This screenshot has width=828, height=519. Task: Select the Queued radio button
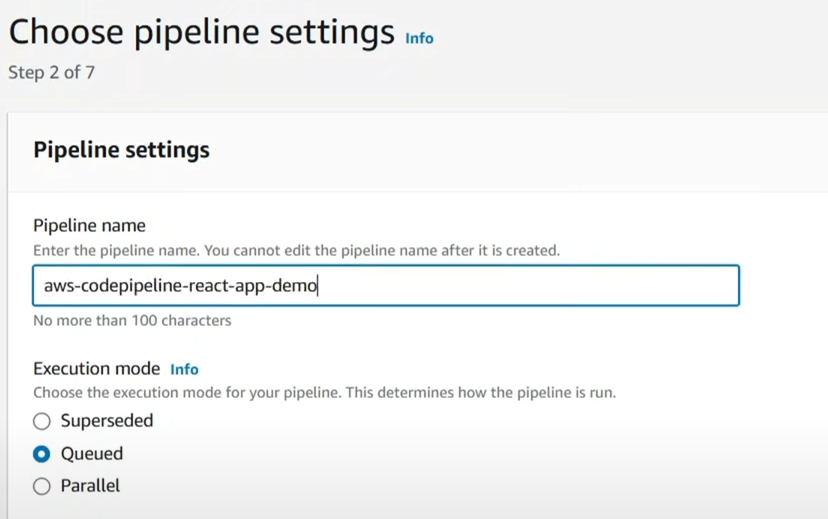click(x=42, y=454)
